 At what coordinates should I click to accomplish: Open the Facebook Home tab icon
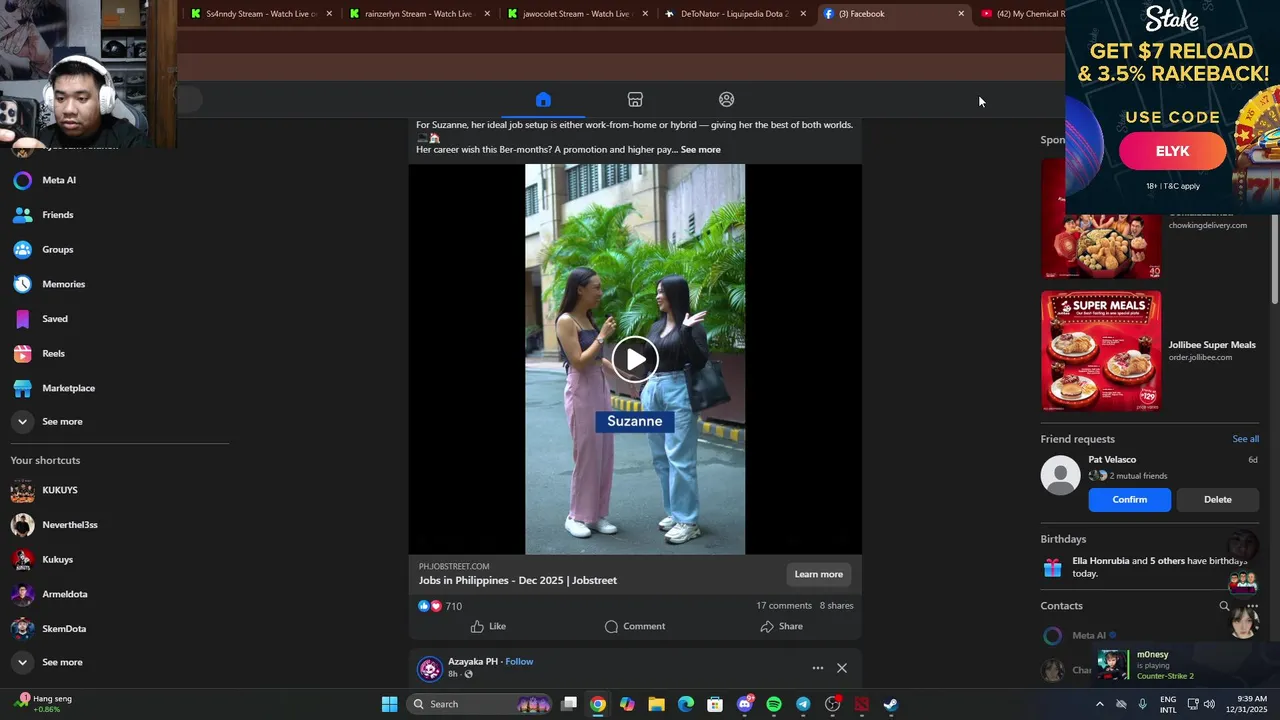pyautogui.click(x=543, y=99)
